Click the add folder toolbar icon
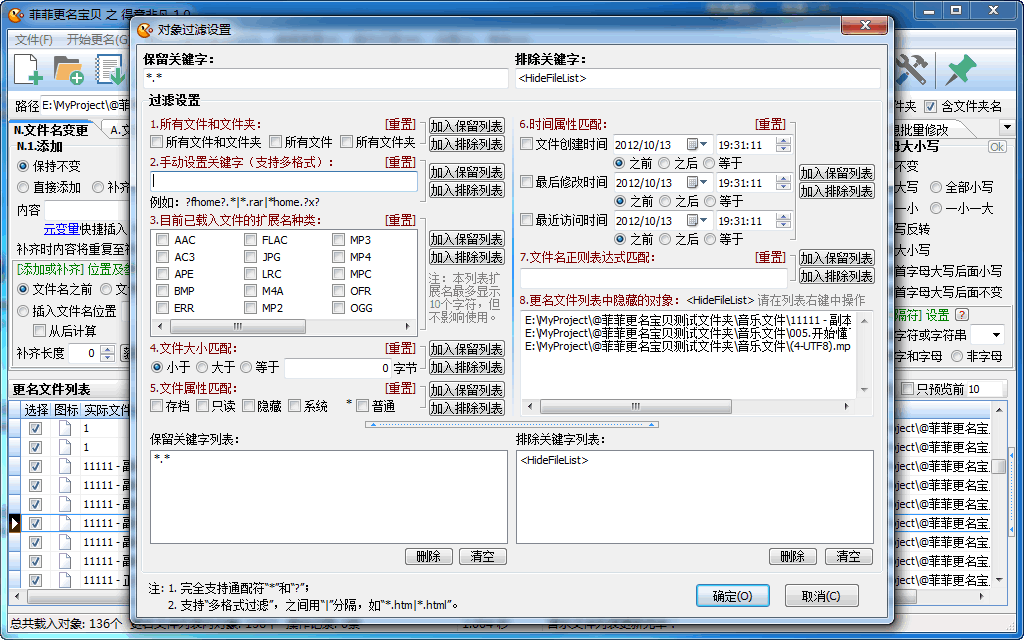The width and height of the screenshot is (1024, 640). [x=68, y=69]
